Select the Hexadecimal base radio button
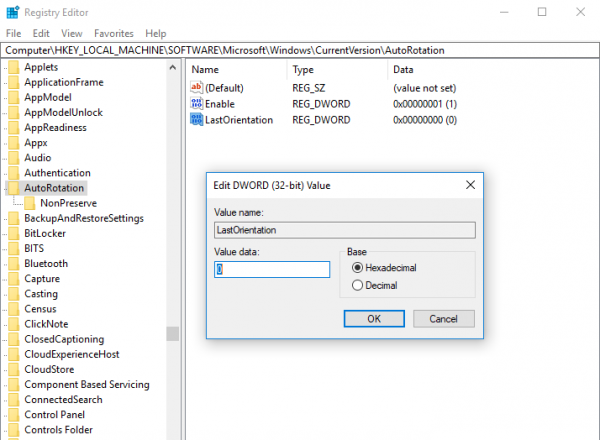This screenshot has height=440, width=600. pyautogui.click(x=357, y=267)
